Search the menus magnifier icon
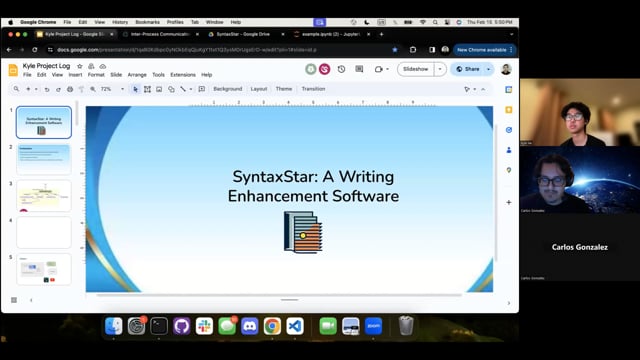 (16, 89)
